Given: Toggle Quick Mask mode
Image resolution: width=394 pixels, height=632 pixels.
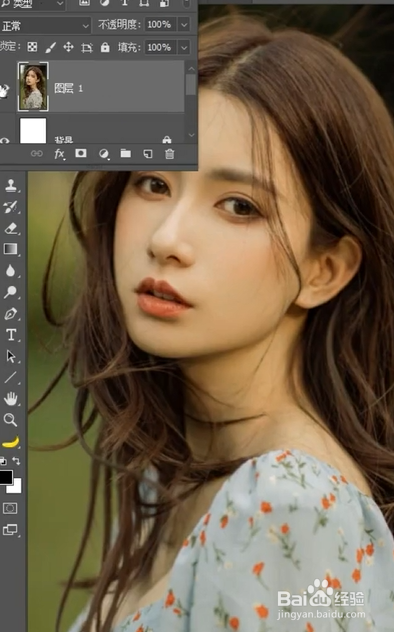Looking at the screenshot, I should 10,508.
